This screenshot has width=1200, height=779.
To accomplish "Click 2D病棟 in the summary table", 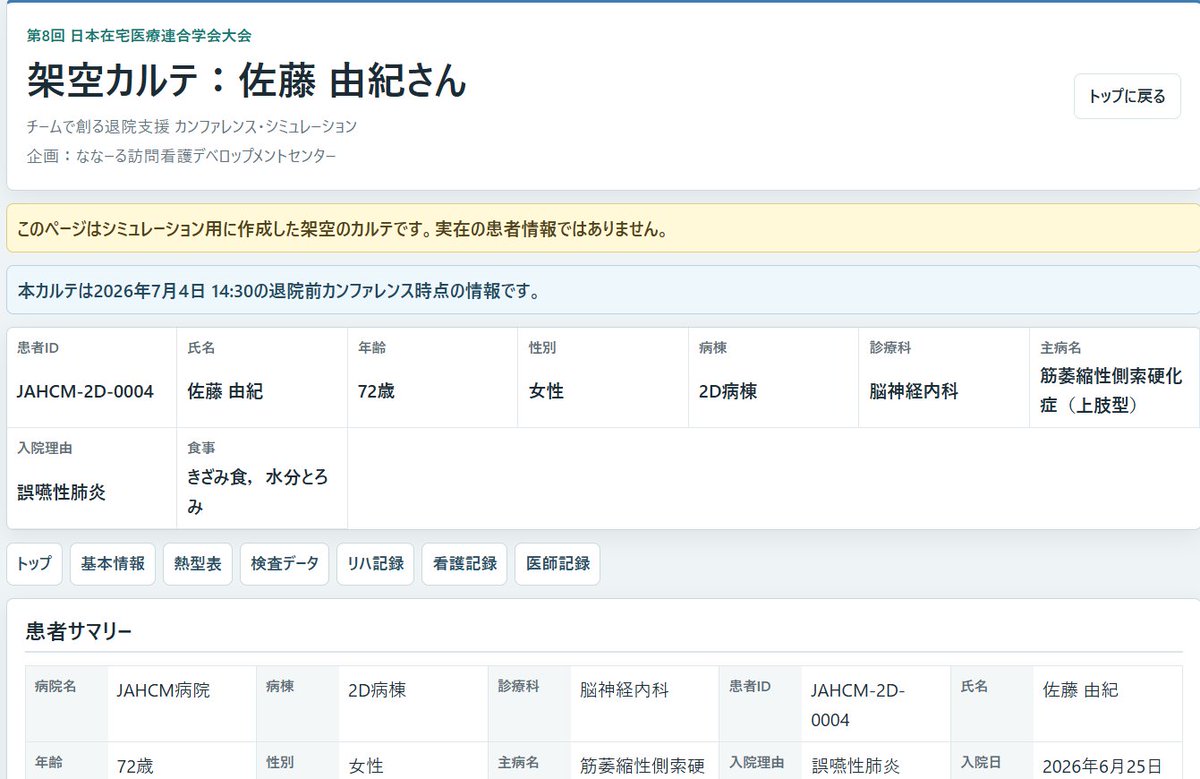I will 377,690.
